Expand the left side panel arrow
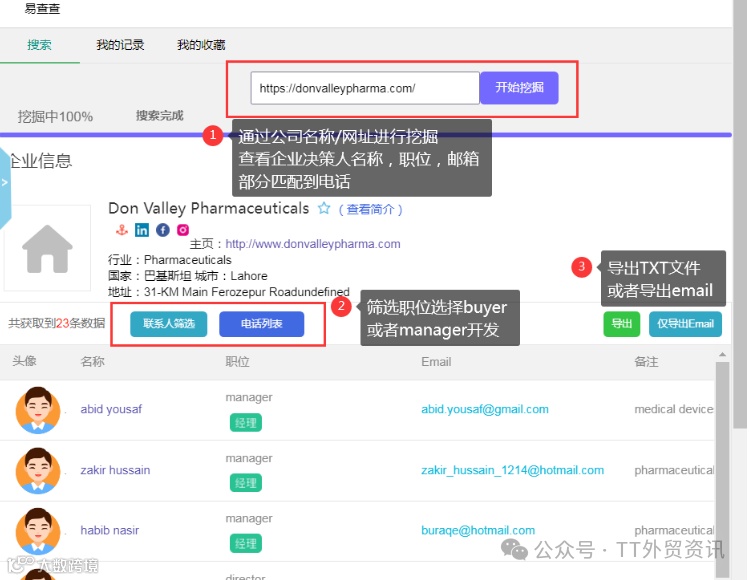 [4, 183]
